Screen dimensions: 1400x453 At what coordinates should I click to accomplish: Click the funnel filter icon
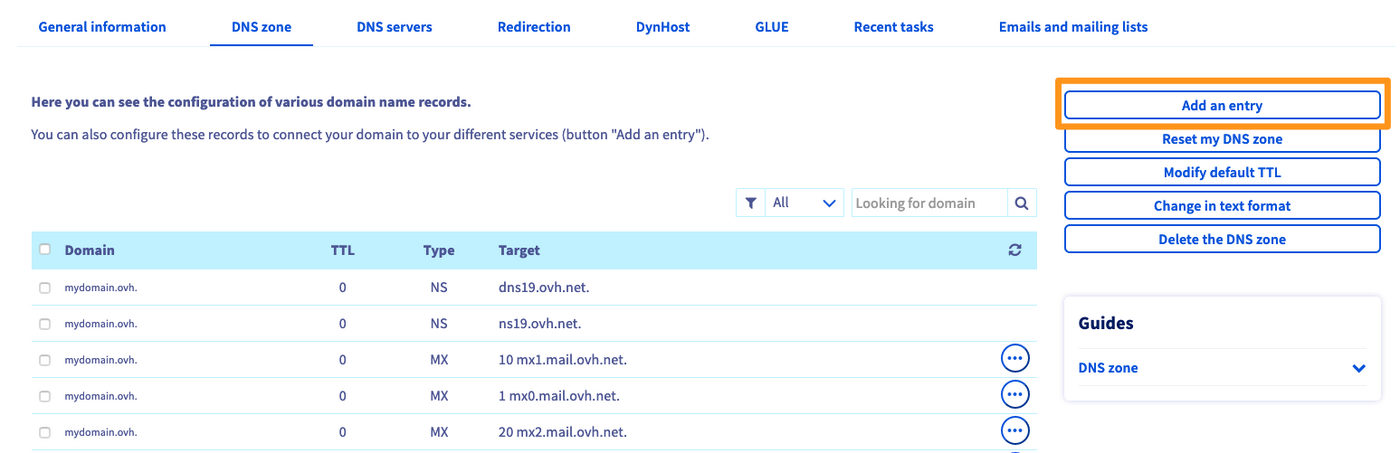(750, 203)
